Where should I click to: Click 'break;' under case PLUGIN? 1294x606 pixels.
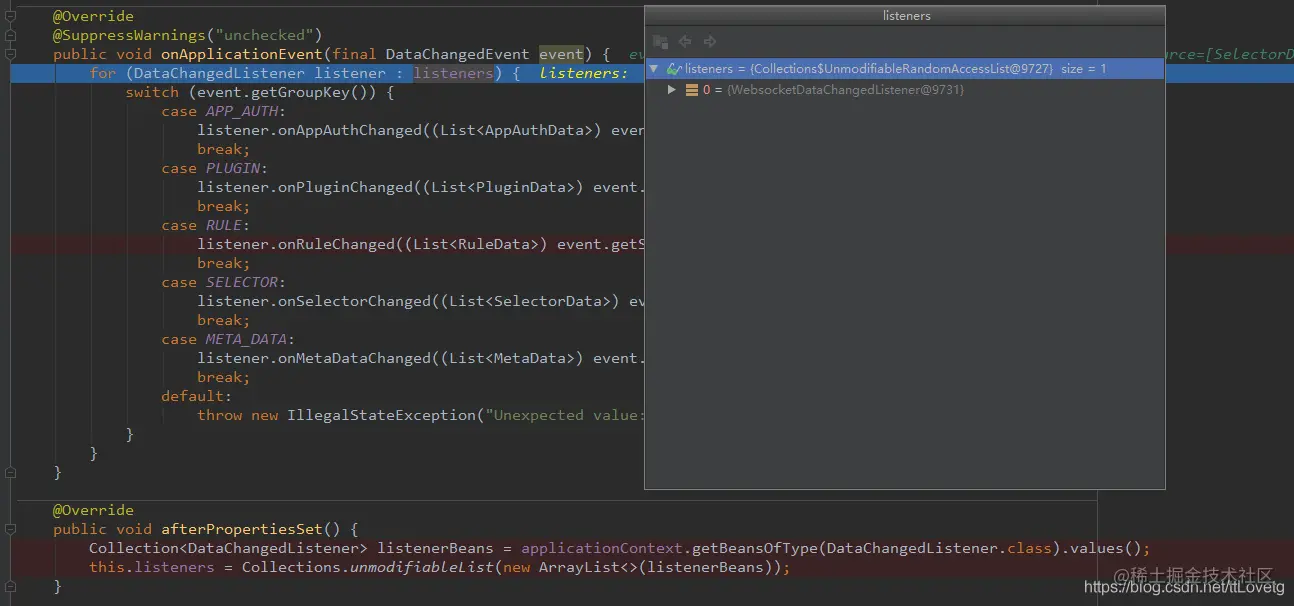[x=224, y=206]
